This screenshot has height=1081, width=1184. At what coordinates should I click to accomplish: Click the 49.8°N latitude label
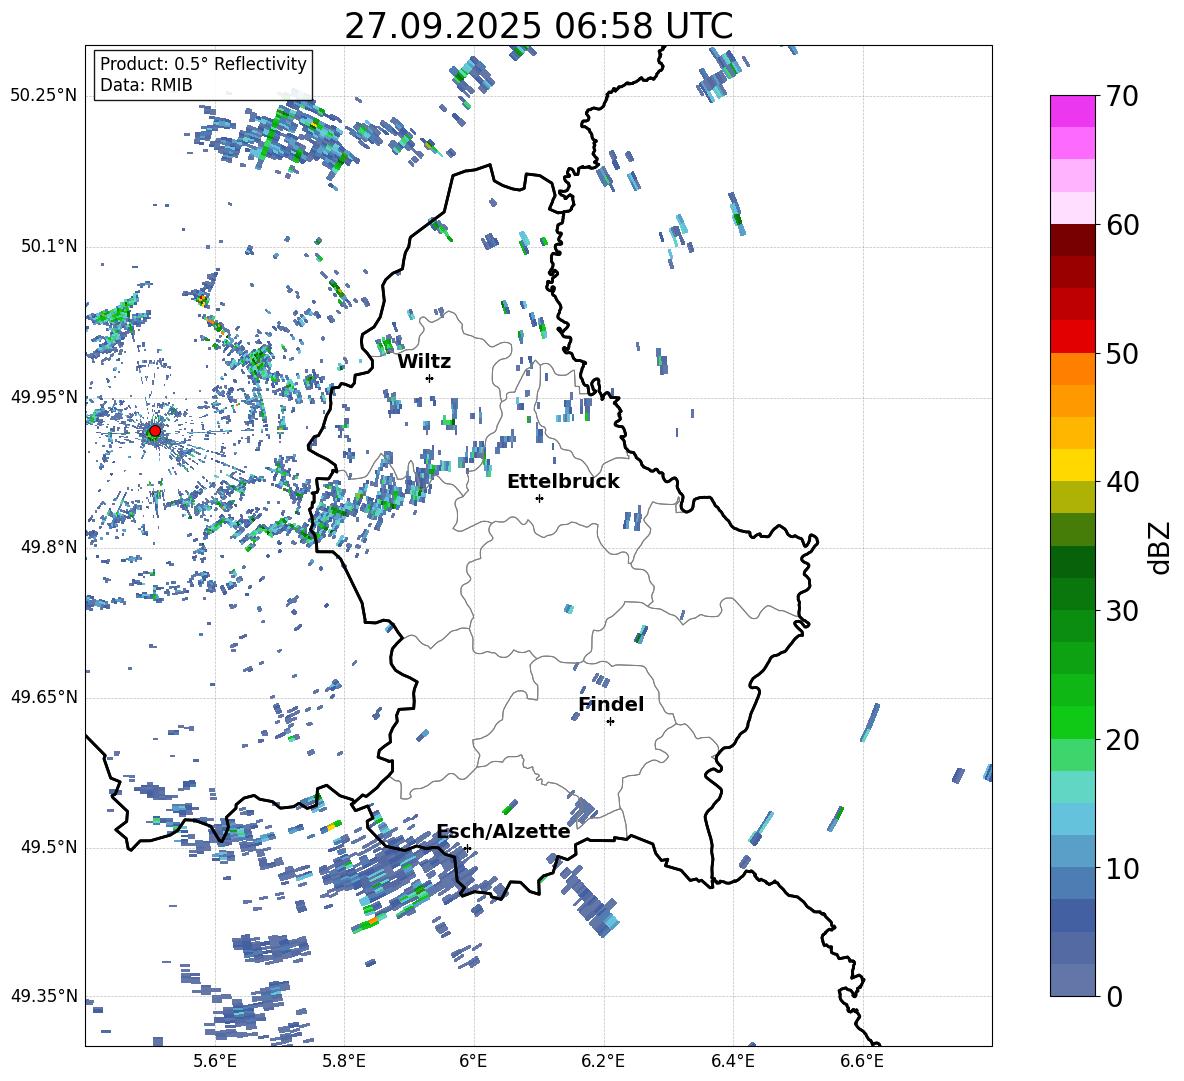click(49, 547)
